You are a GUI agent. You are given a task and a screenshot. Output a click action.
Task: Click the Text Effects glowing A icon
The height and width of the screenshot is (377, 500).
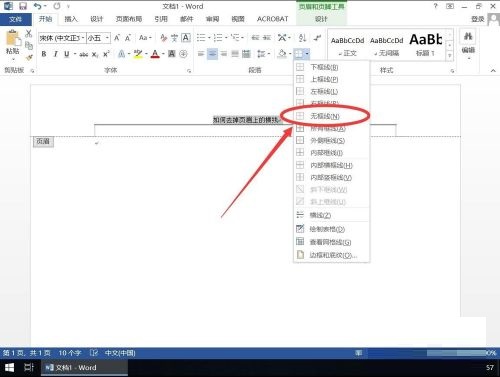tap(122, 54)
